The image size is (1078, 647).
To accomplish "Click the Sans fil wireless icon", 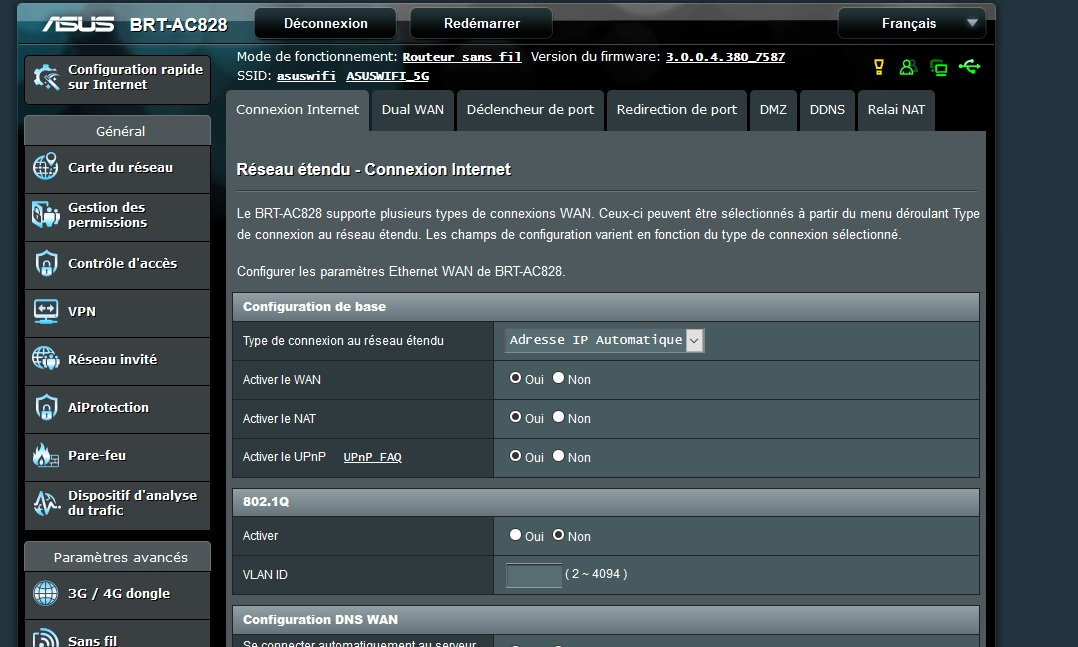I will pyautogui.click(x=46, y=639).
